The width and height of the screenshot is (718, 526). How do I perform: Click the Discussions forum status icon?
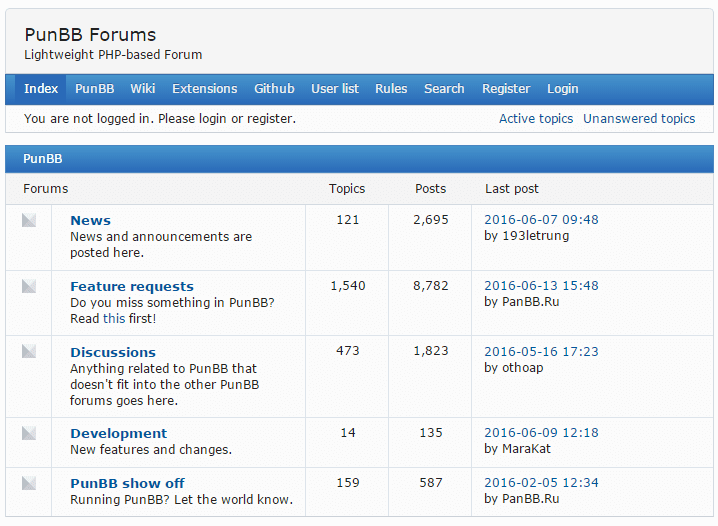pos(29,352)
